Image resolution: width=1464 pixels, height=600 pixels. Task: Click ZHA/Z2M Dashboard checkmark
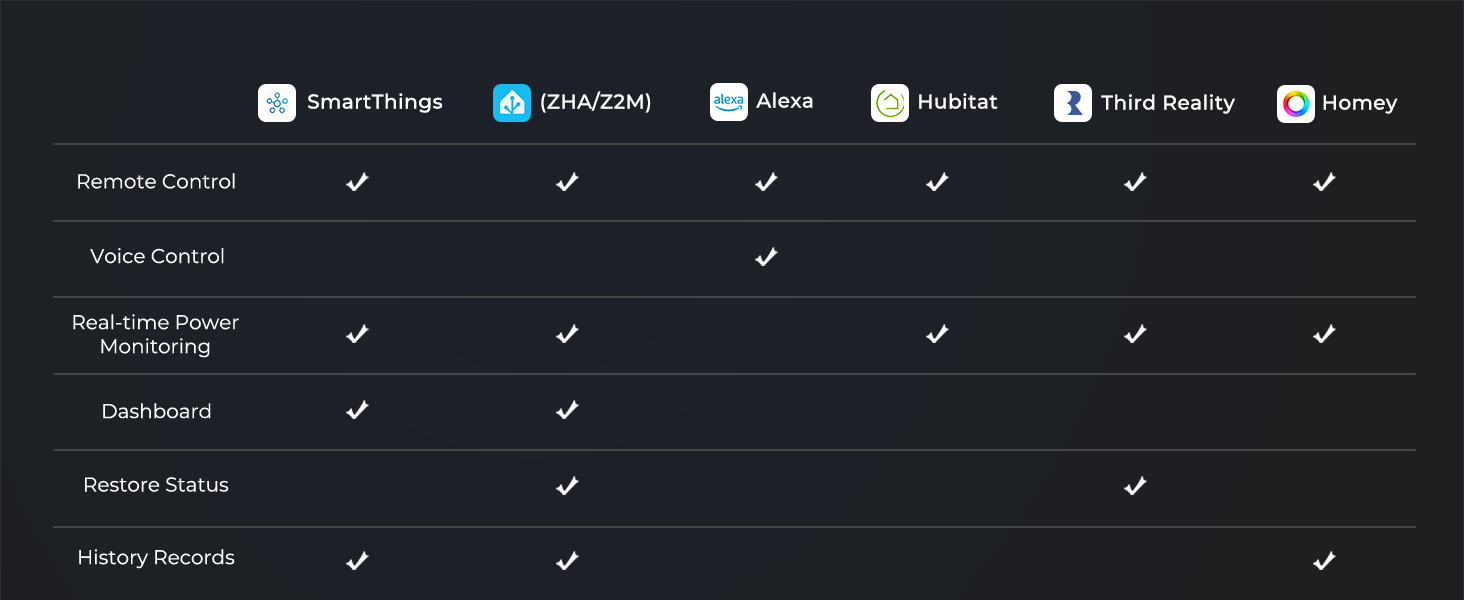567,410
